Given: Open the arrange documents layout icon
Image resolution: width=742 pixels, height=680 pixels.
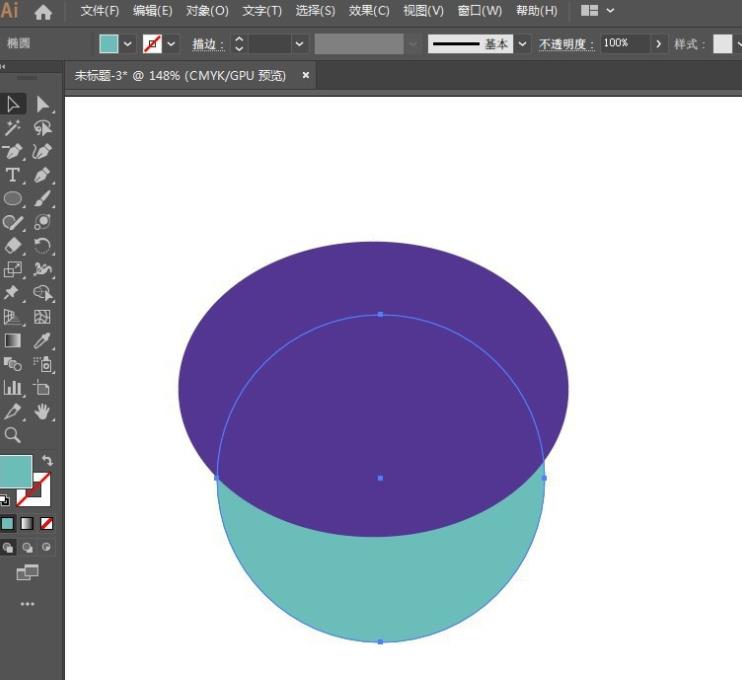Looking at the screenshot, I should 589,10.
